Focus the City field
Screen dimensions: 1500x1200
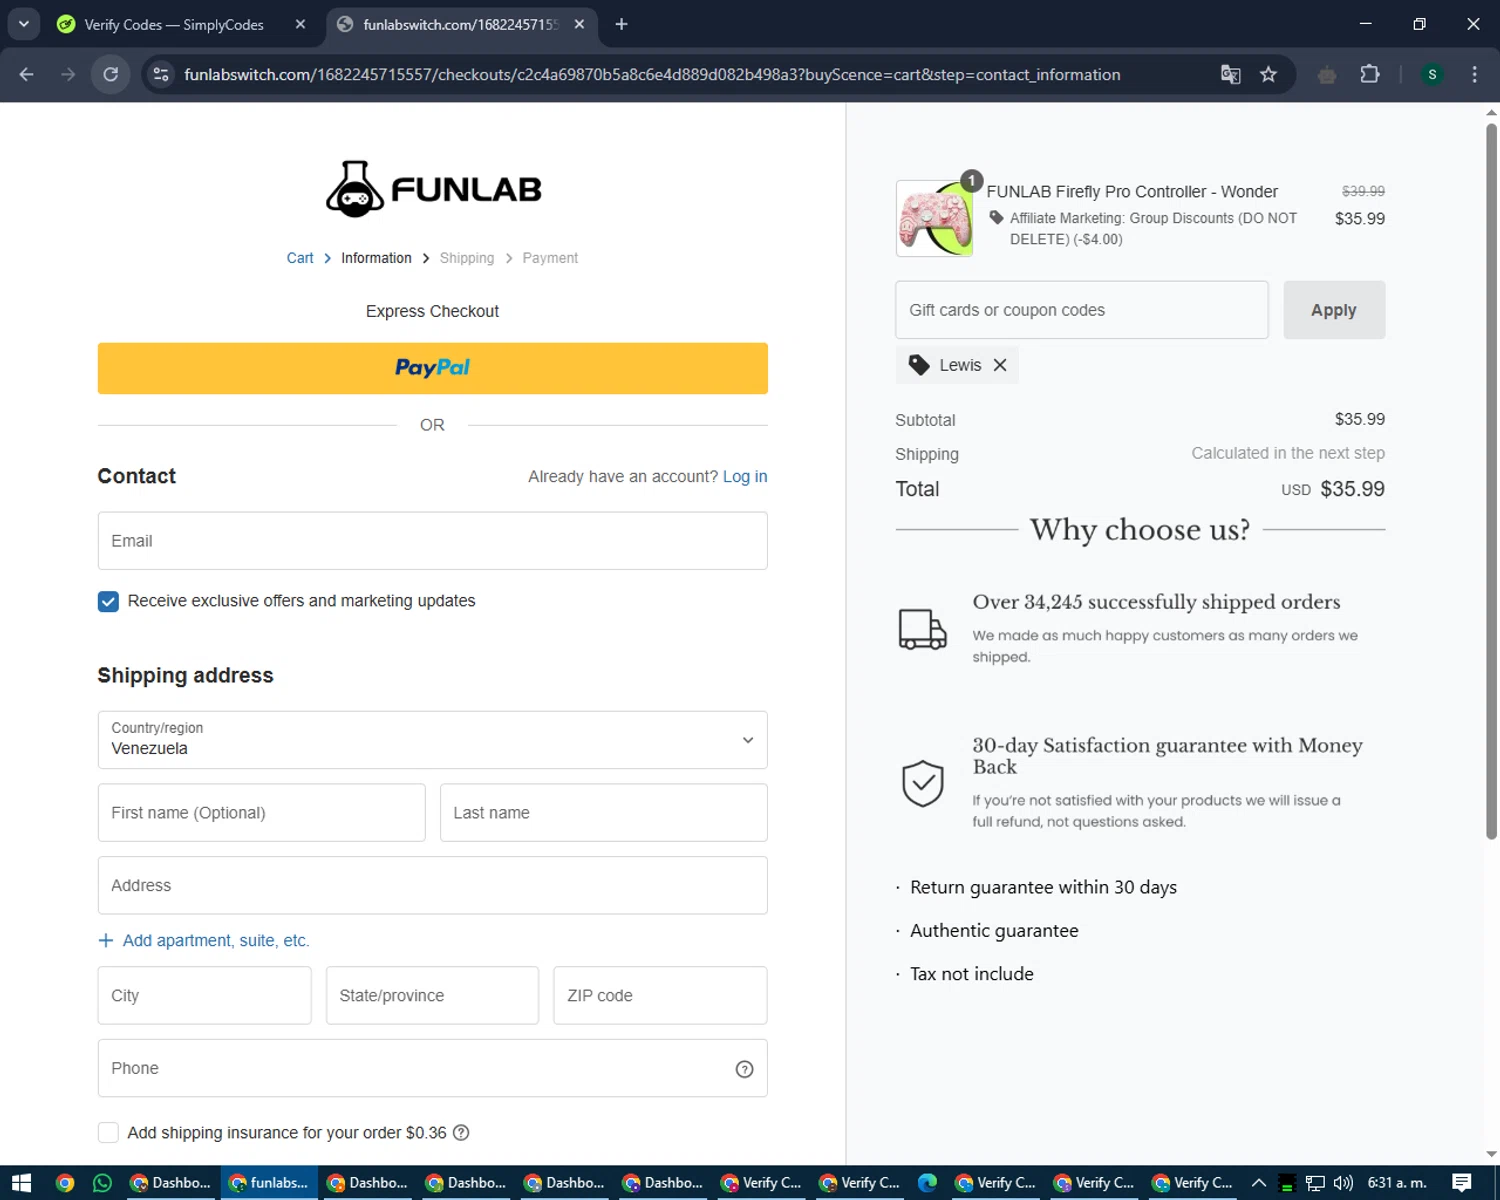204,996
